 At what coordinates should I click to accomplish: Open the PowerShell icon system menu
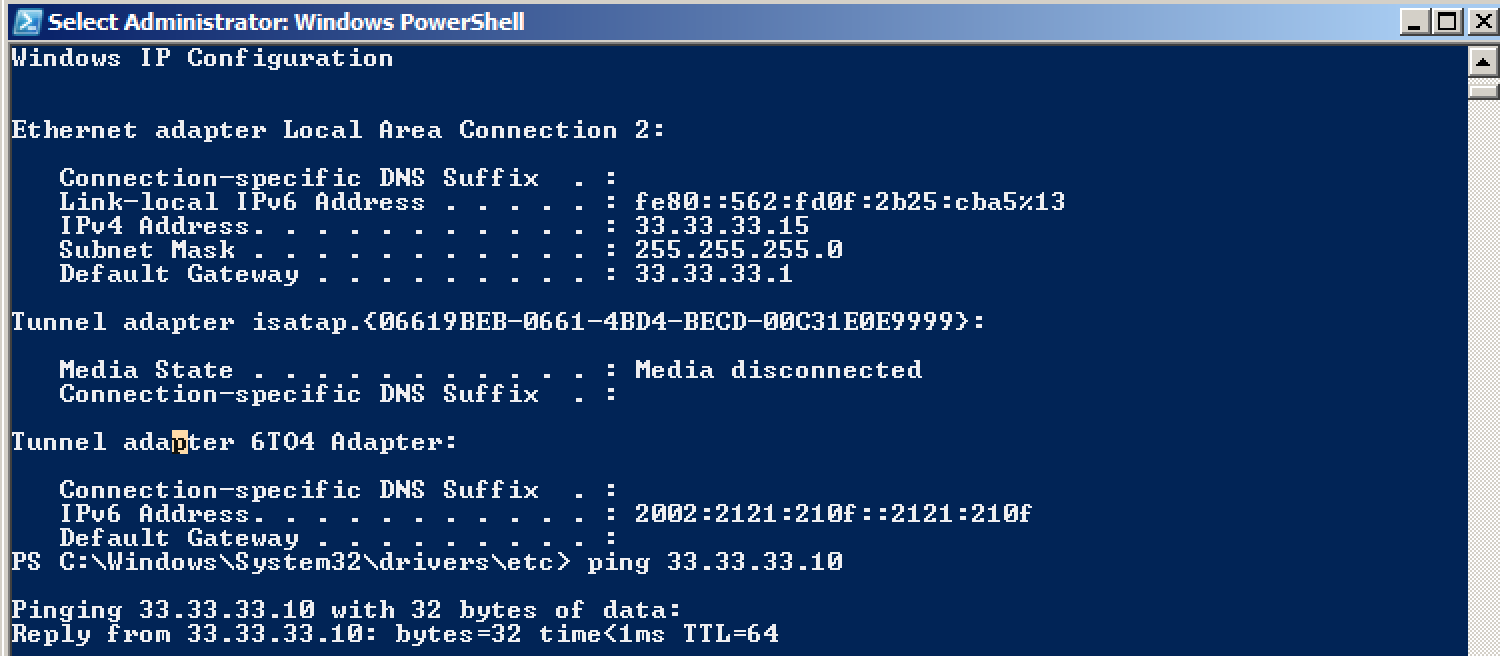coord(27,21)
